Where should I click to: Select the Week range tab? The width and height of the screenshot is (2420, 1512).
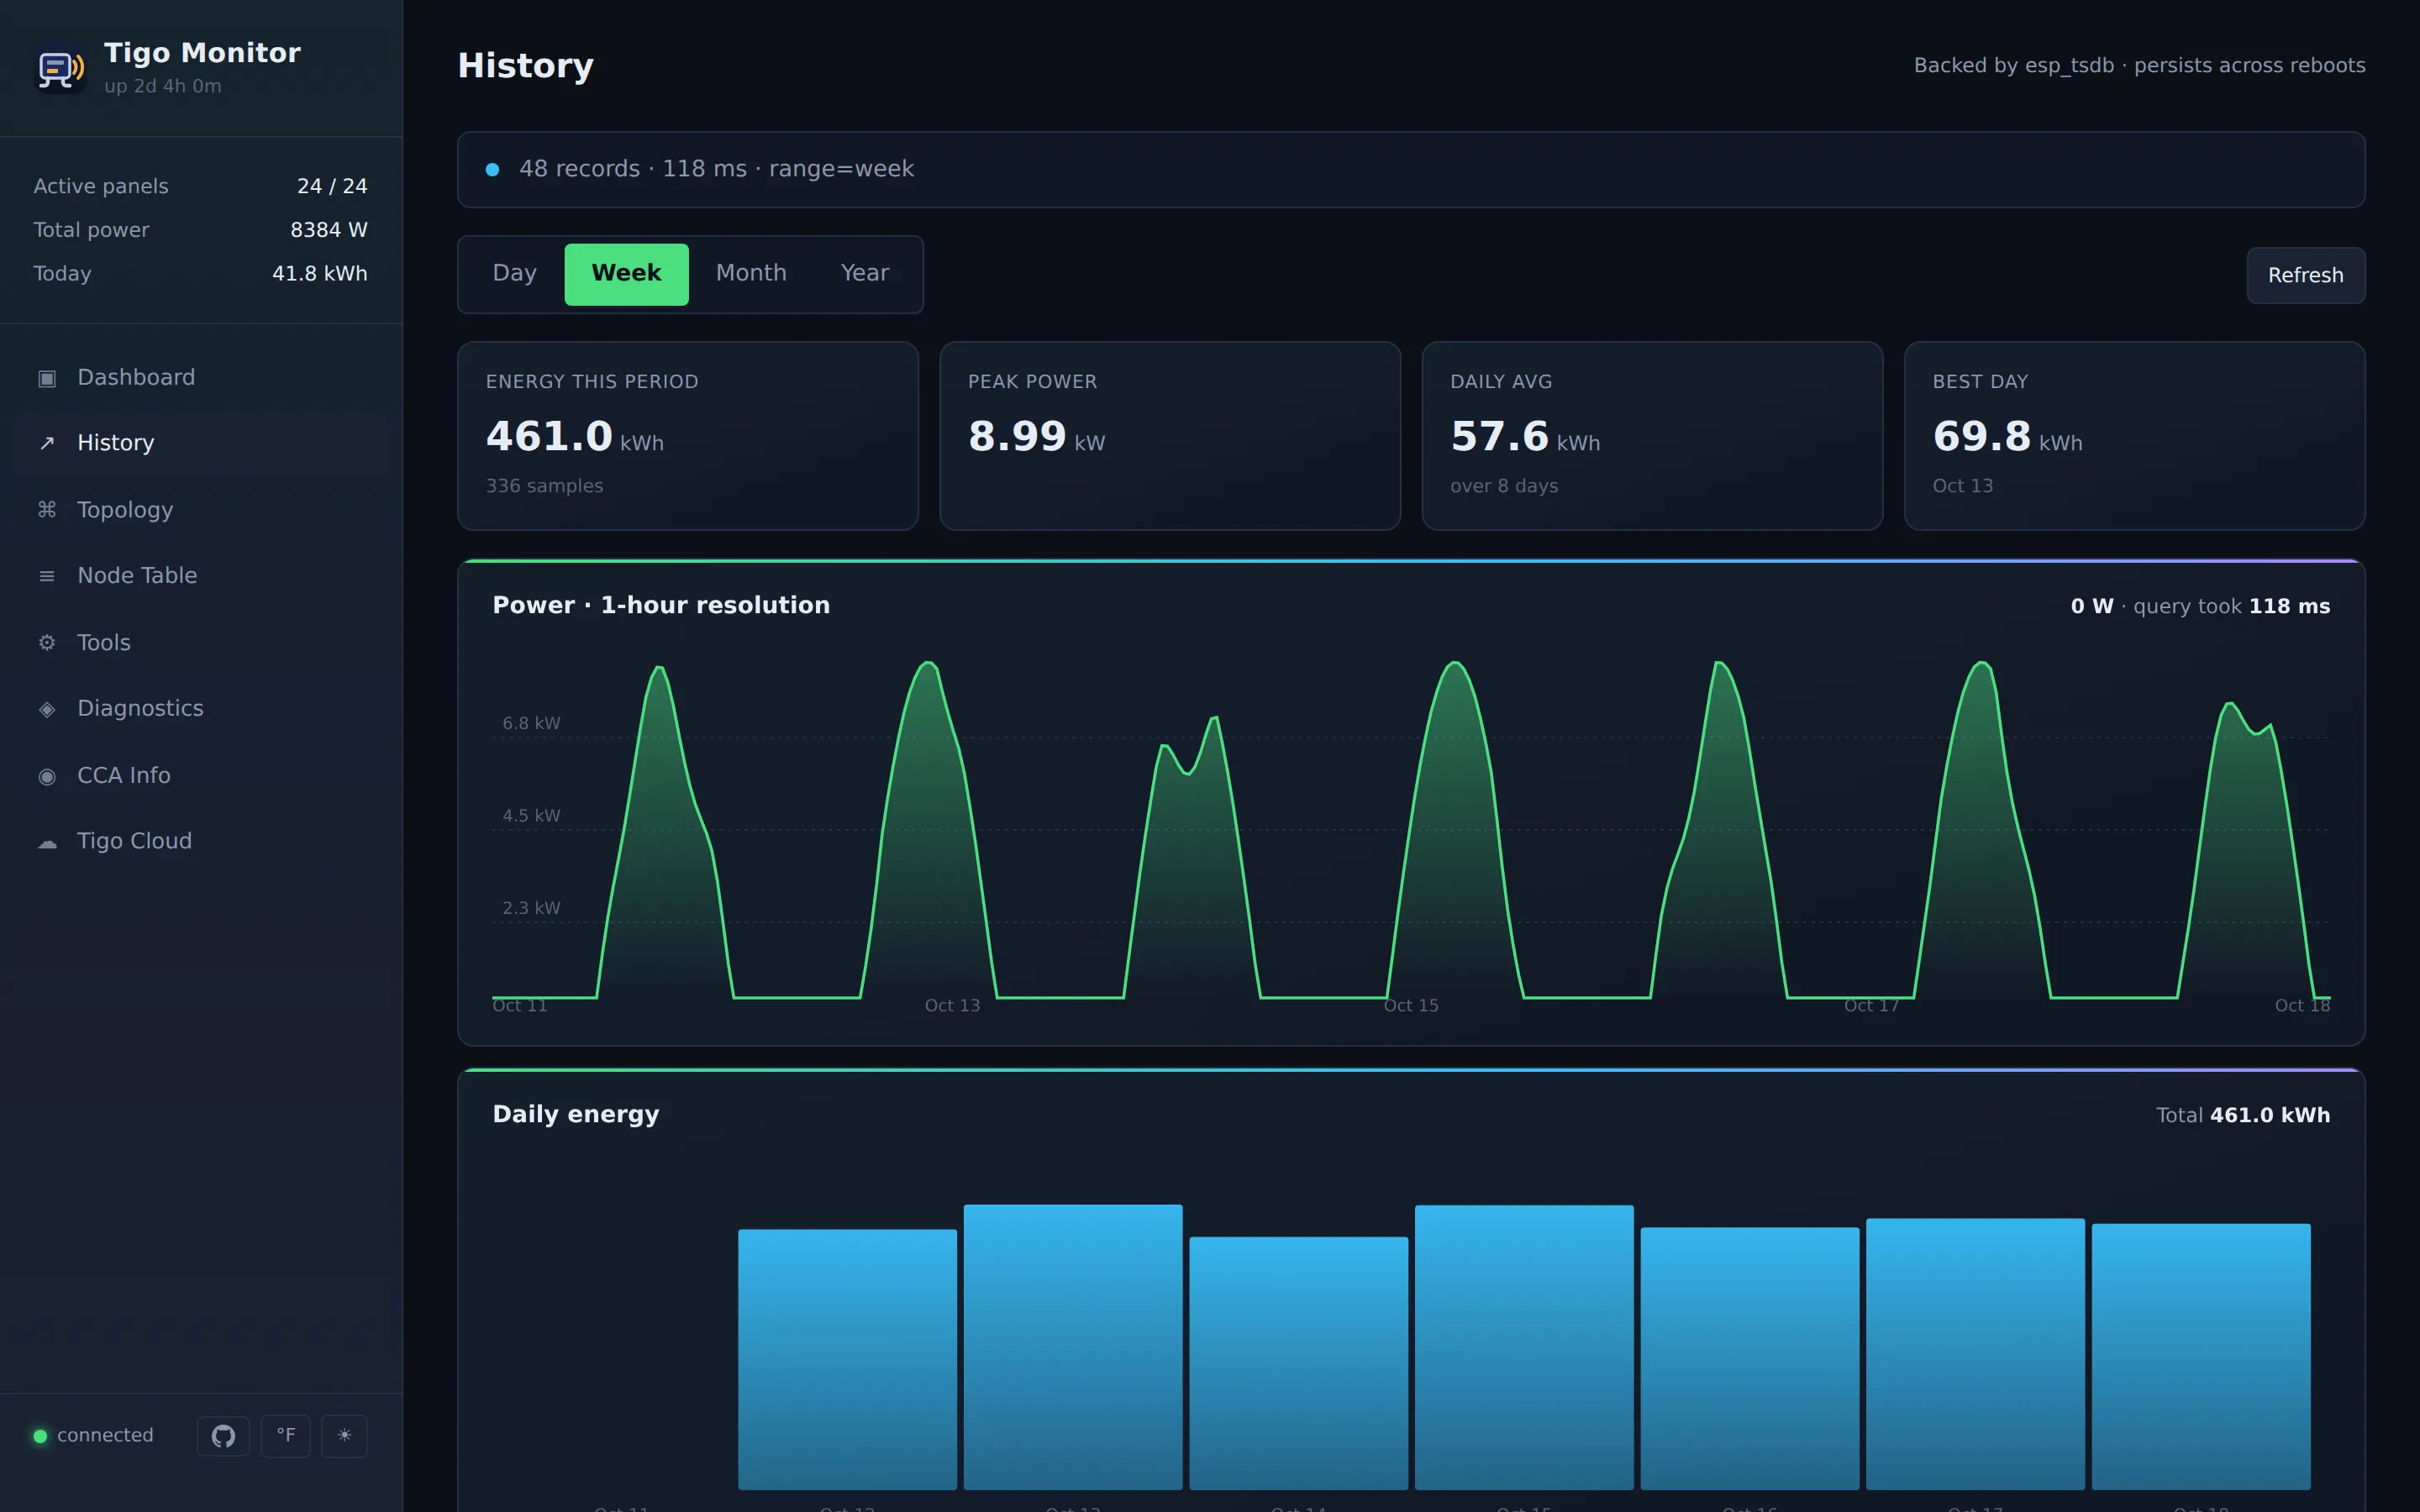click(x=626, y=273)
